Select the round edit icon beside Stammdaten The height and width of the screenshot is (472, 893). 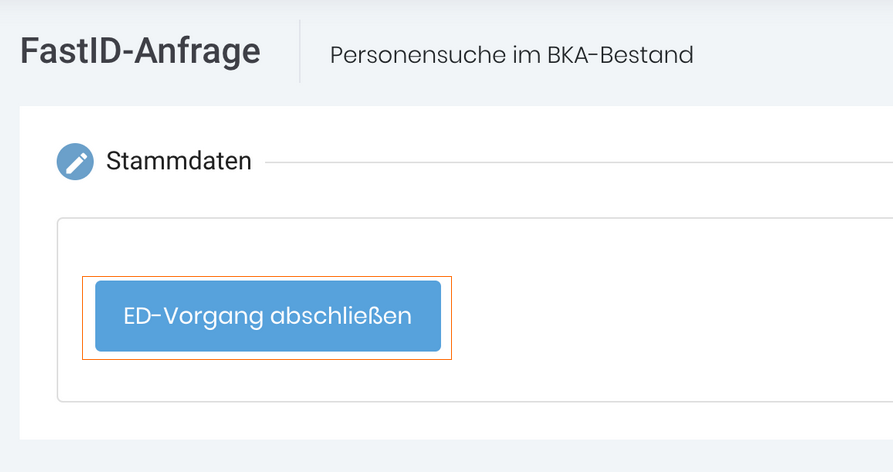[x=75, y=162]
